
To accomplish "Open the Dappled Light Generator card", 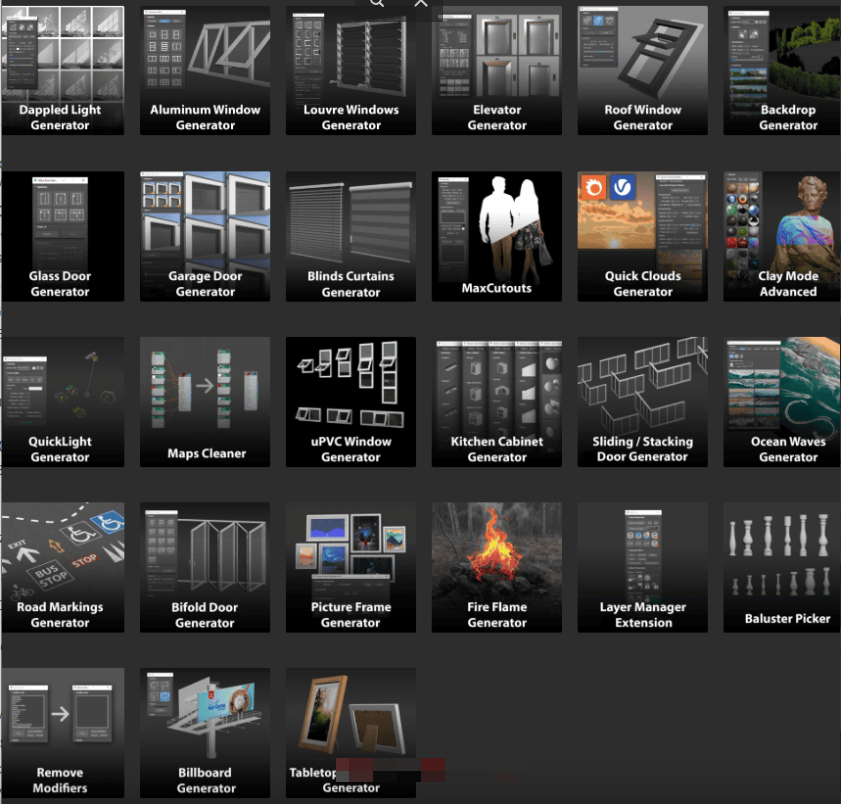I will (62, 70).
